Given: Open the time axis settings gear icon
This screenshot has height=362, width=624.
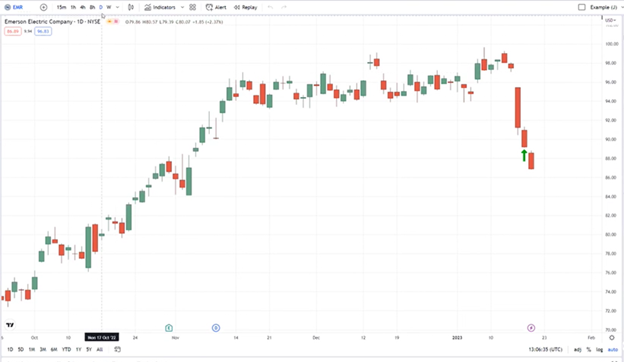Looking at the screenshot, I should pos(612,338).
